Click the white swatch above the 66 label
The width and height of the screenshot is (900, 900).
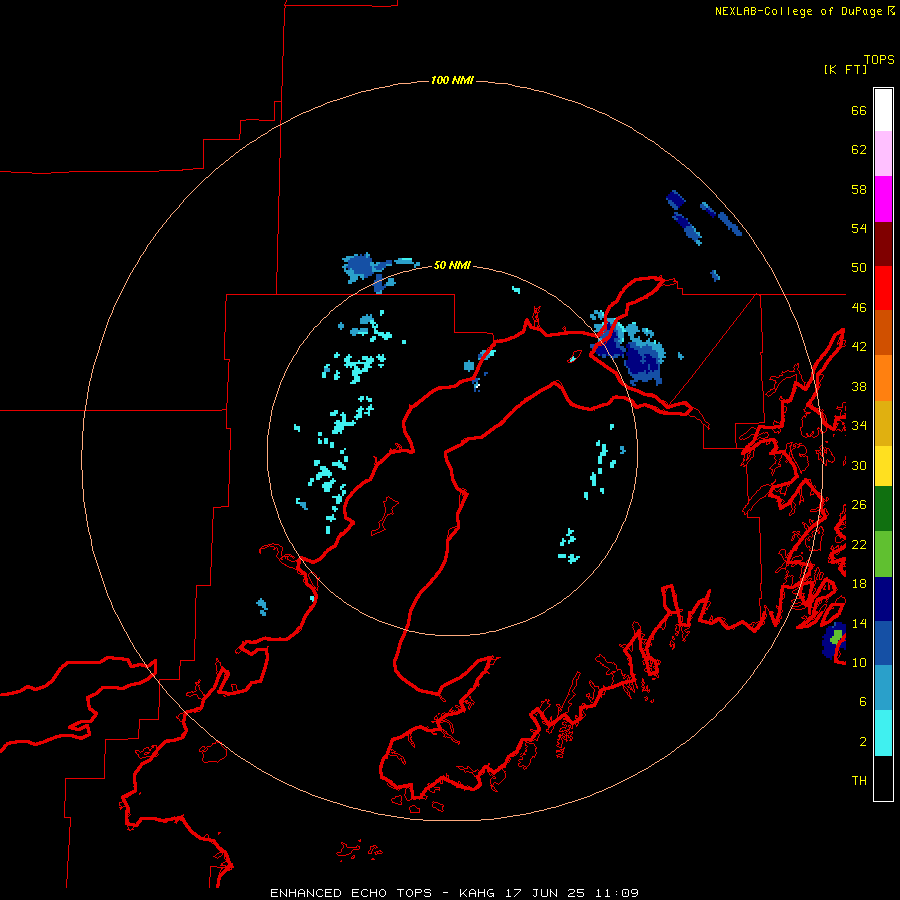883,110
